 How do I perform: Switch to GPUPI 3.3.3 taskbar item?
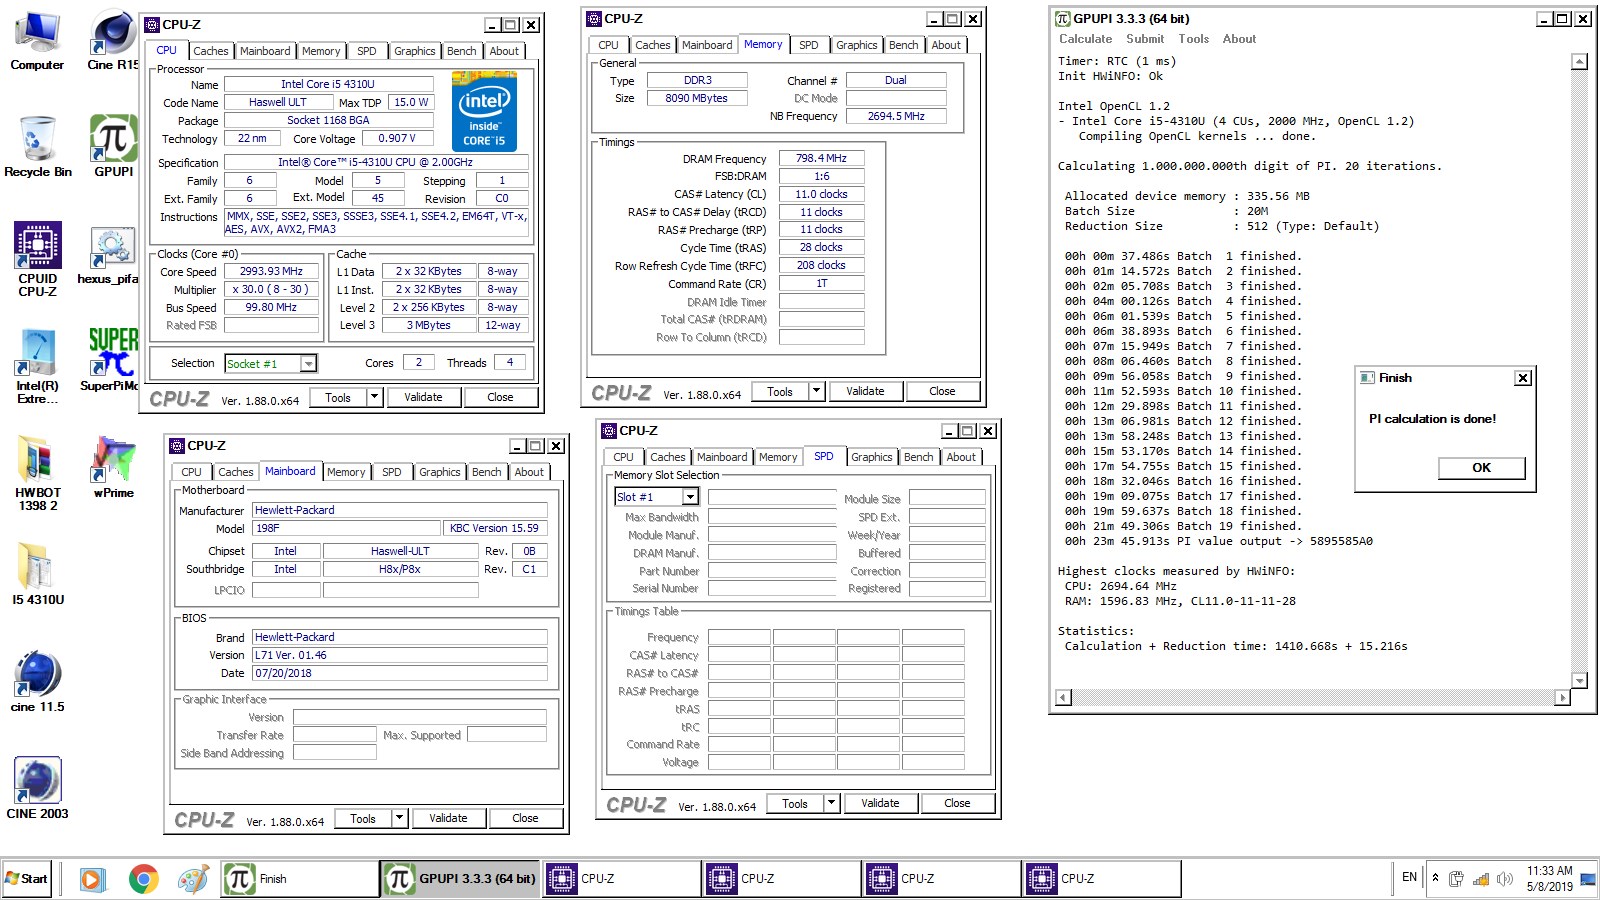coord(461,879)
